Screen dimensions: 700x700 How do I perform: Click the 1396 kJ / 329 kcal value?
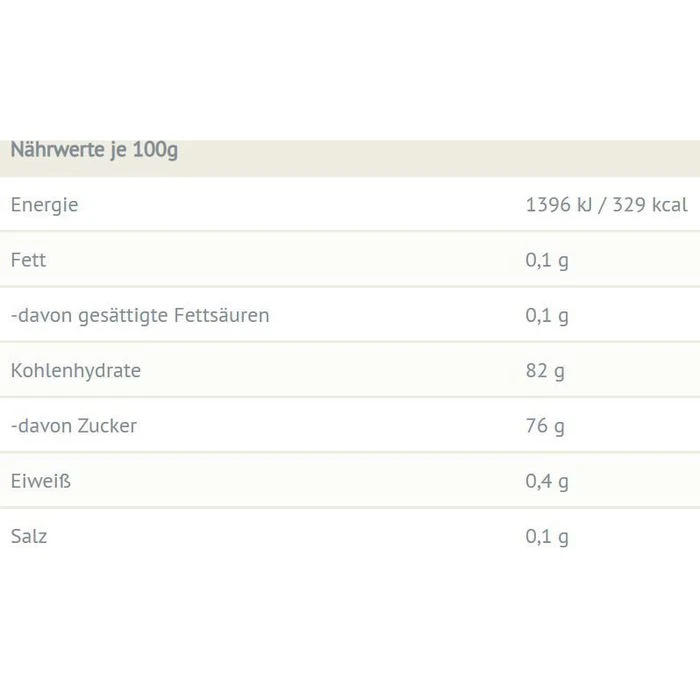click(x=606, y=205)
